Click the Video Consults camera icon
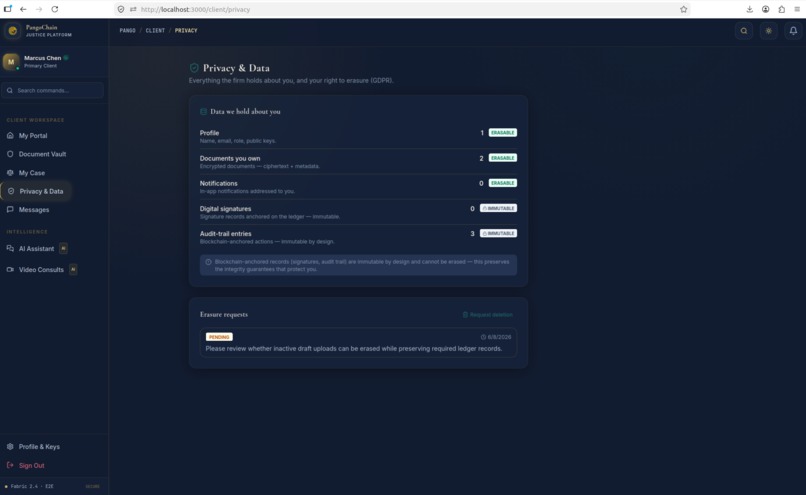Viewport: 806px width, 495px height. tap(10, 269)
